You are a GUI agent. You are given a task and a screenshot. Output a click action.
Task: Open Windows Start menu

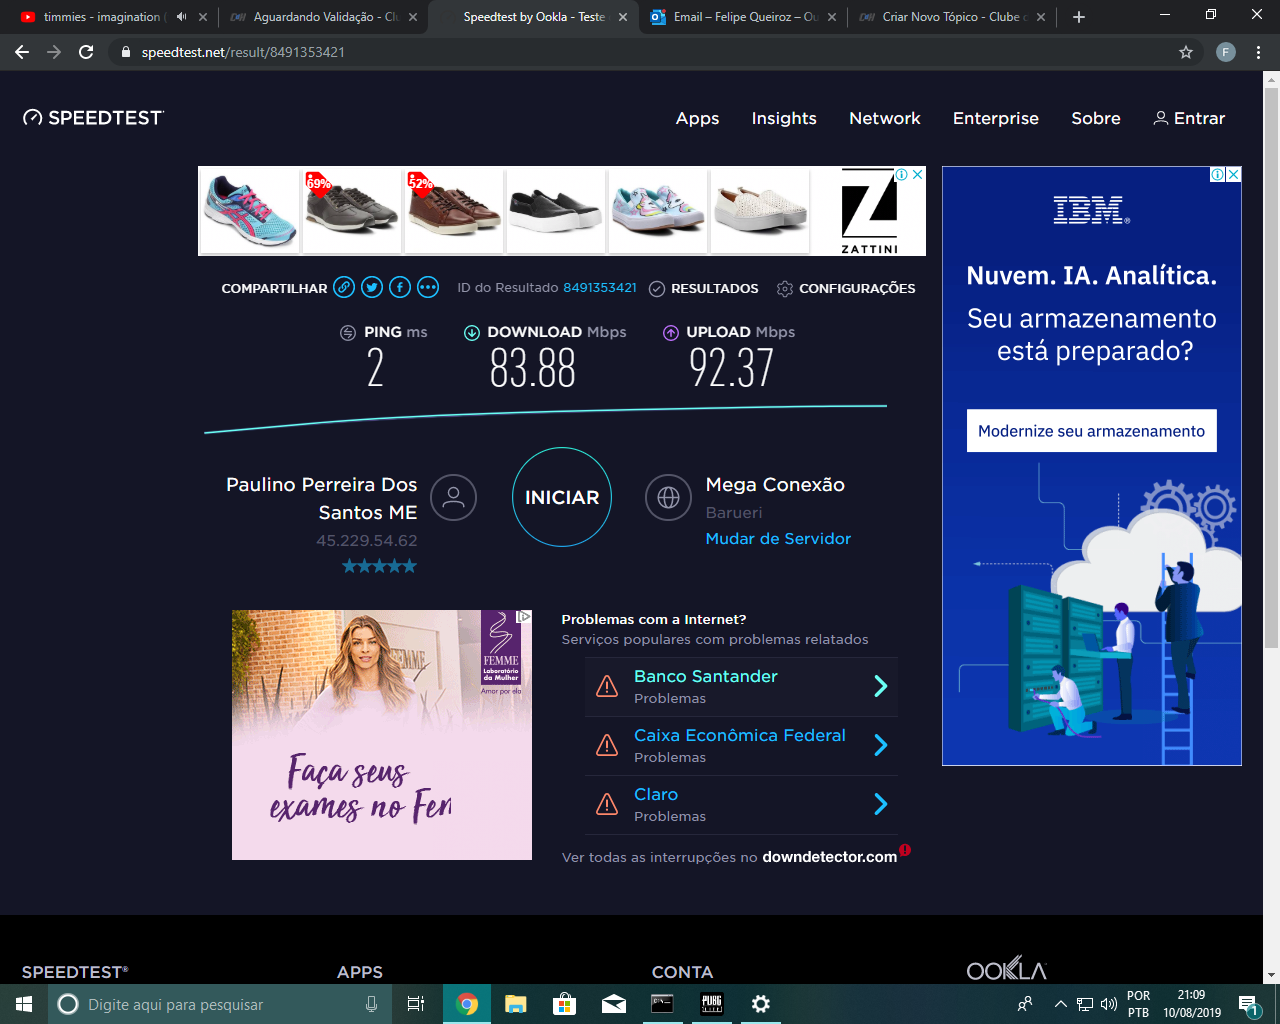[x=24, y=1004]
